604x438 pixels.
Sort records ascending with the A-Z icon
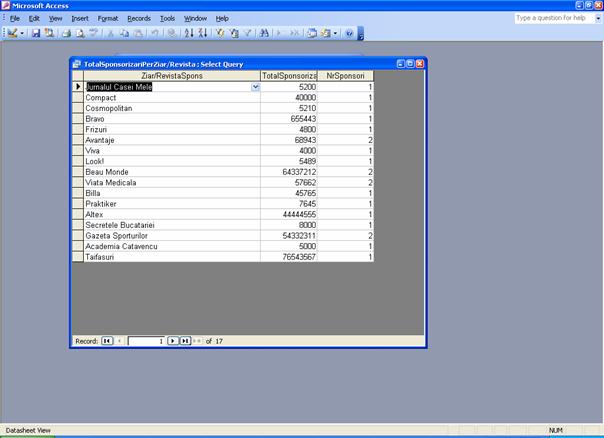click(187, 33)
